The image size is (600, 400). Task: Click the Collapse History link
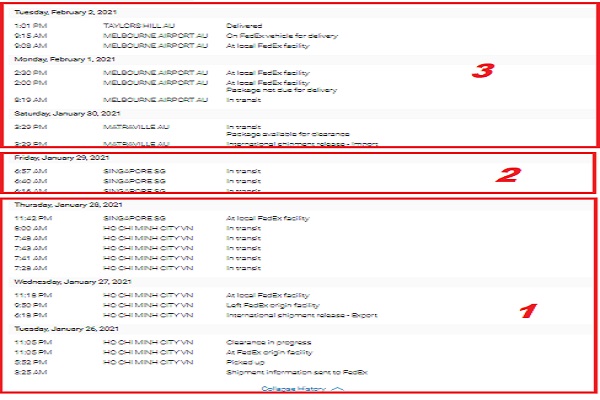[294, 386]
